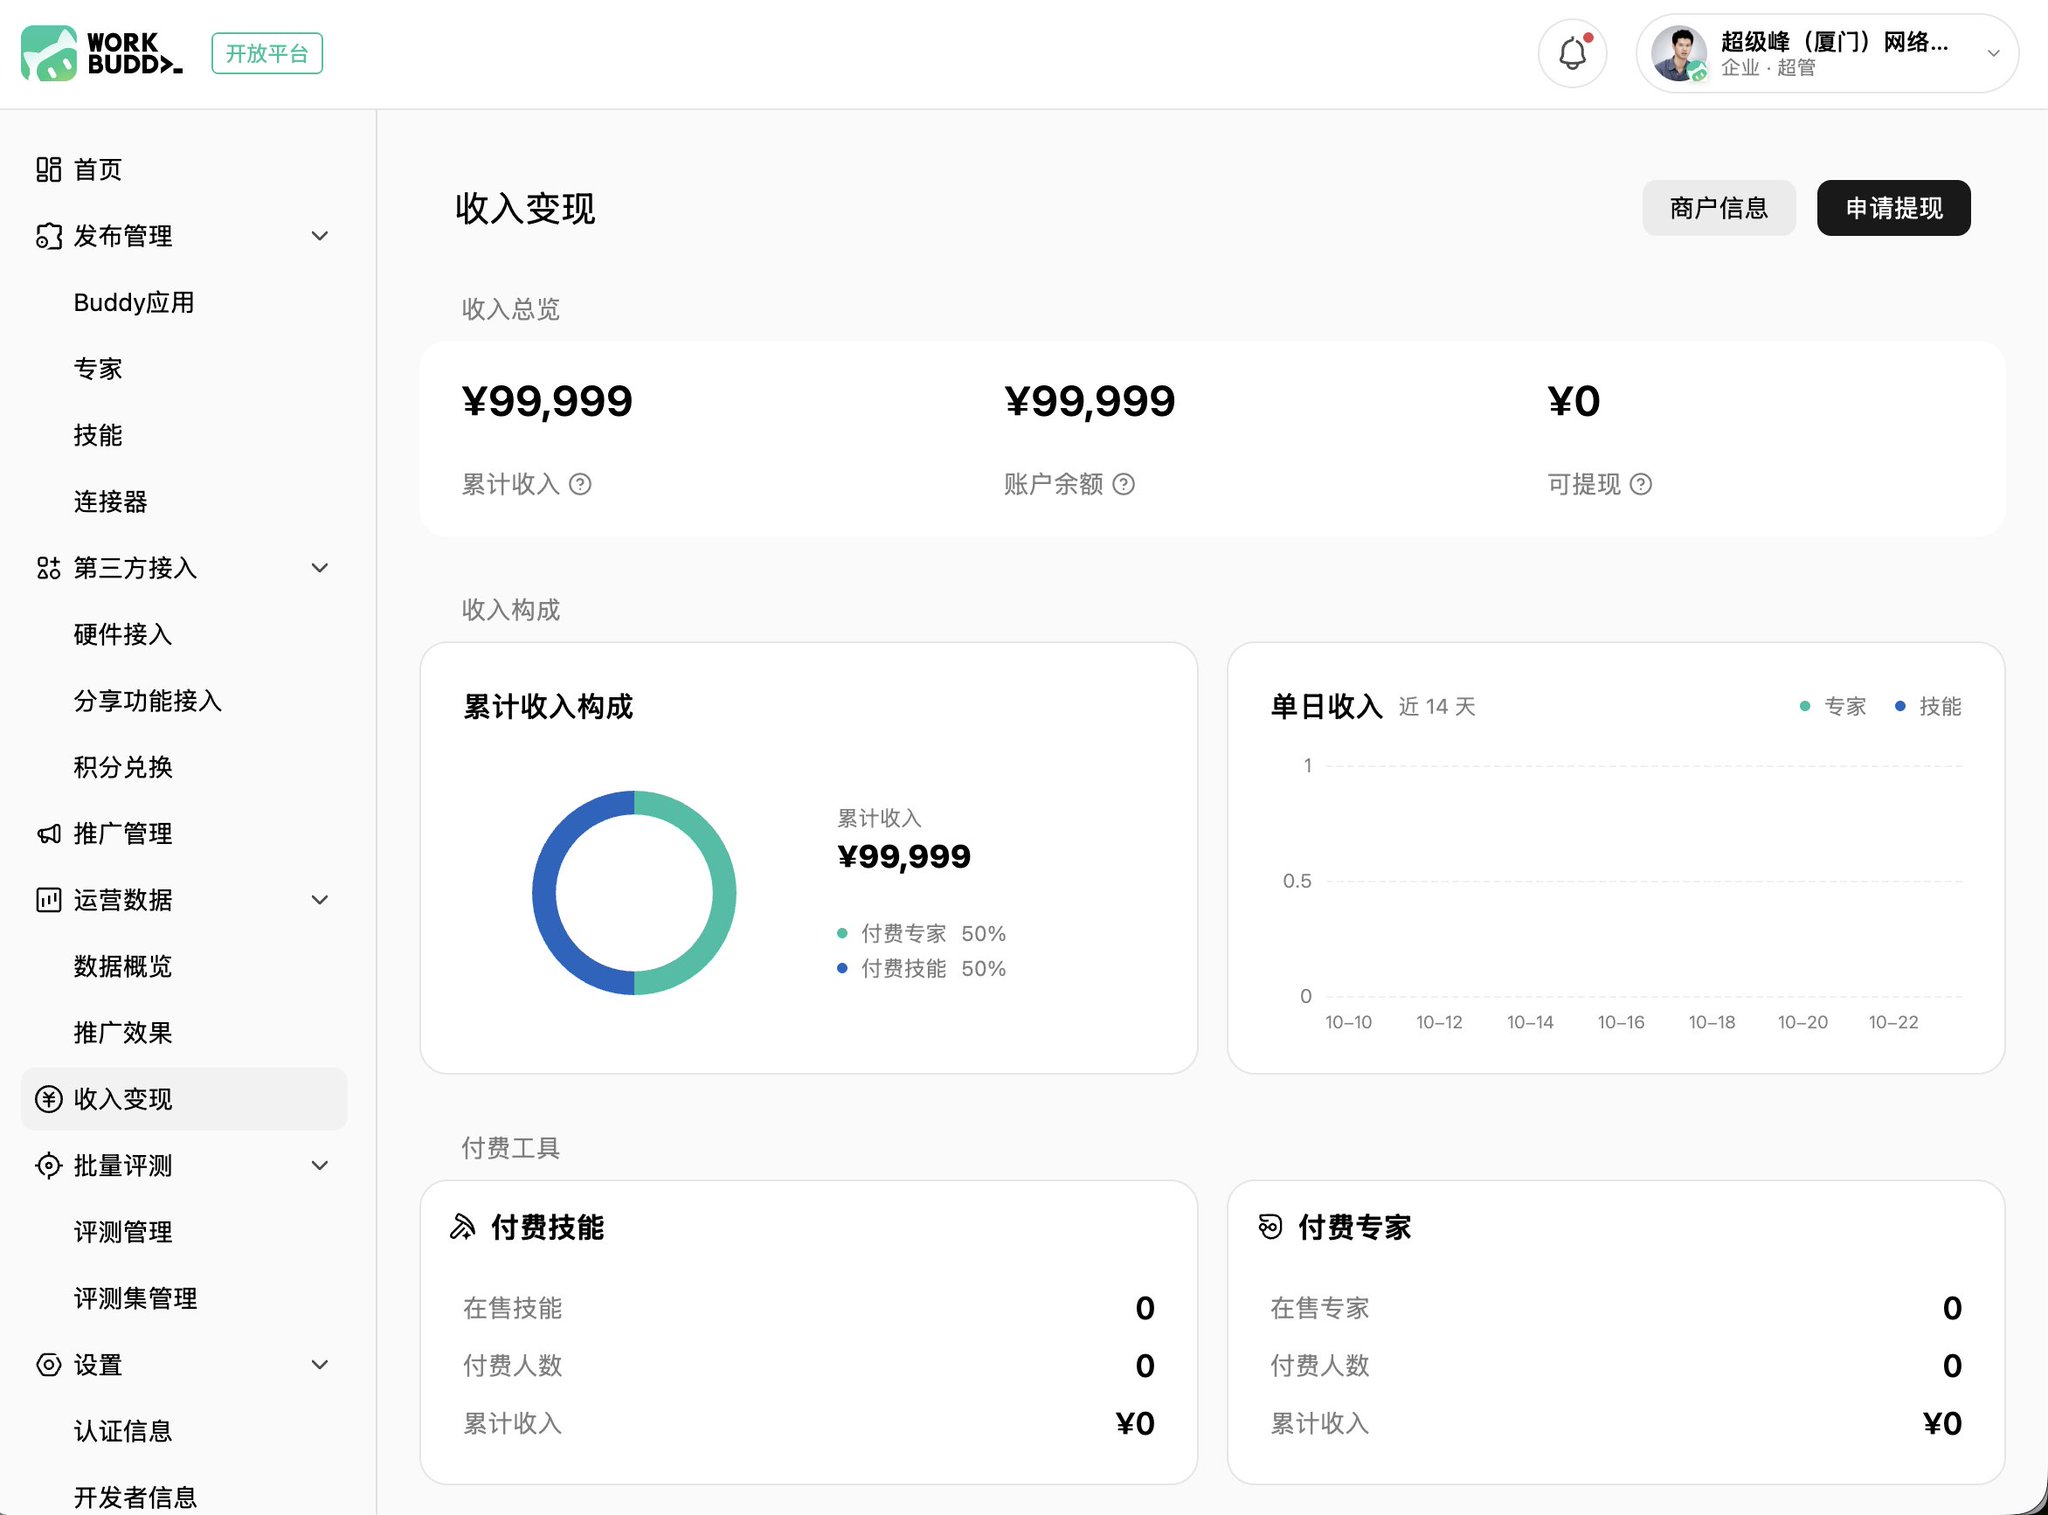This screenshot has height=1515, width=2048.
Task: Collapse the 批量评测 section chevron
Action: (320, 1166)
